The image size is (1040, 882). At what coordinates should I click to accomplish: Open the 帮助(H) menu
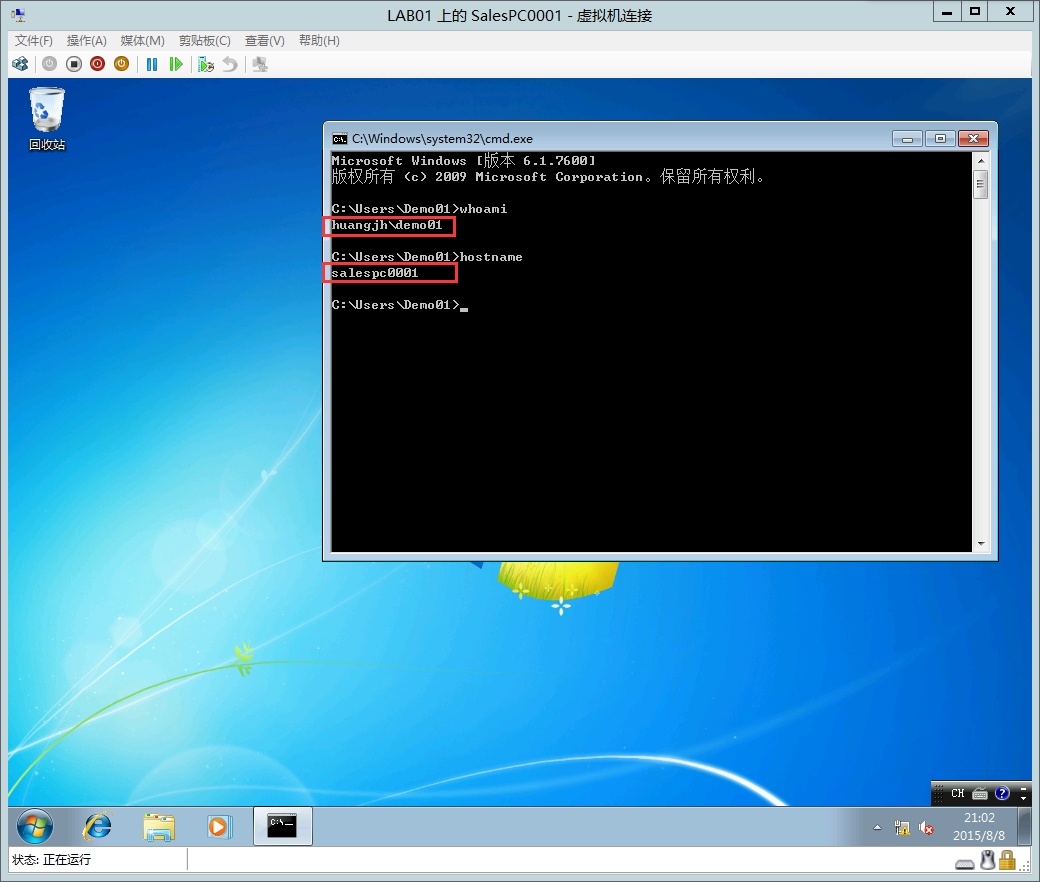pyautogui.click(x=319, y=40)
